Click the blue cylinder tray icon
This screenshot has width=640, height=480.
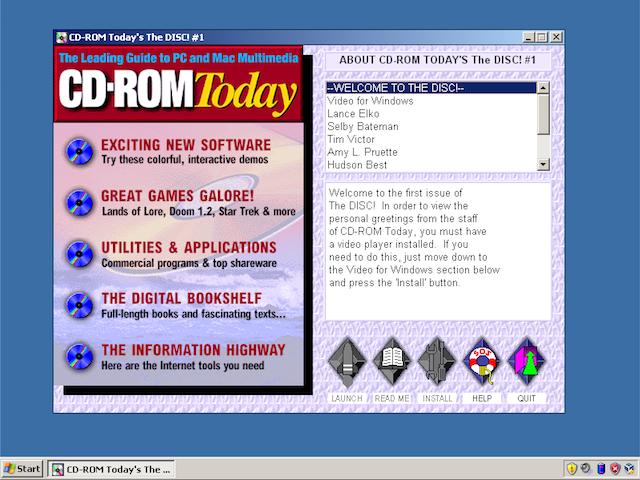(x=601, y=469)
